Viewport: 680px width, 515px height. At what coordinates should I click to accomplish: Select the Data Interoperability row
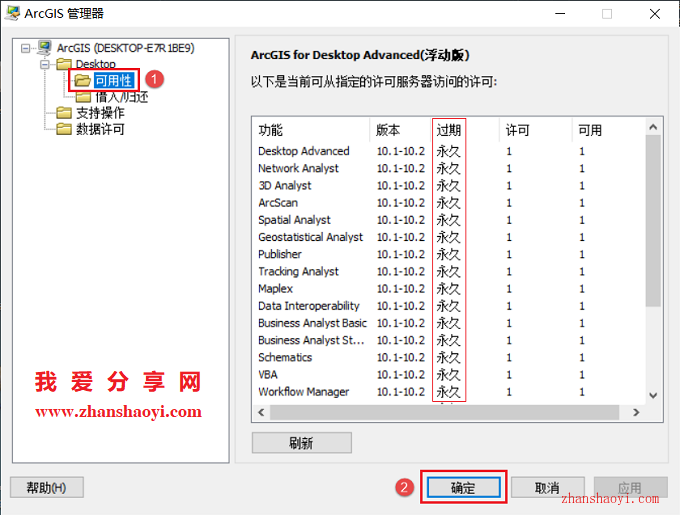pyautogui.click(x=449, y=306)
